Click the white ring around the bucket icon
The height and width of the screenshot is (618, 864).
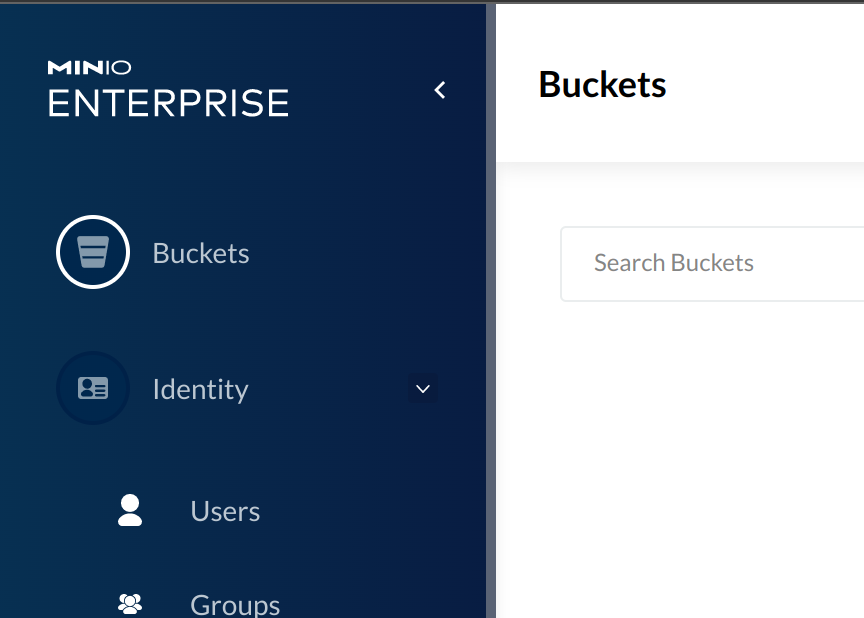[93, 218]
